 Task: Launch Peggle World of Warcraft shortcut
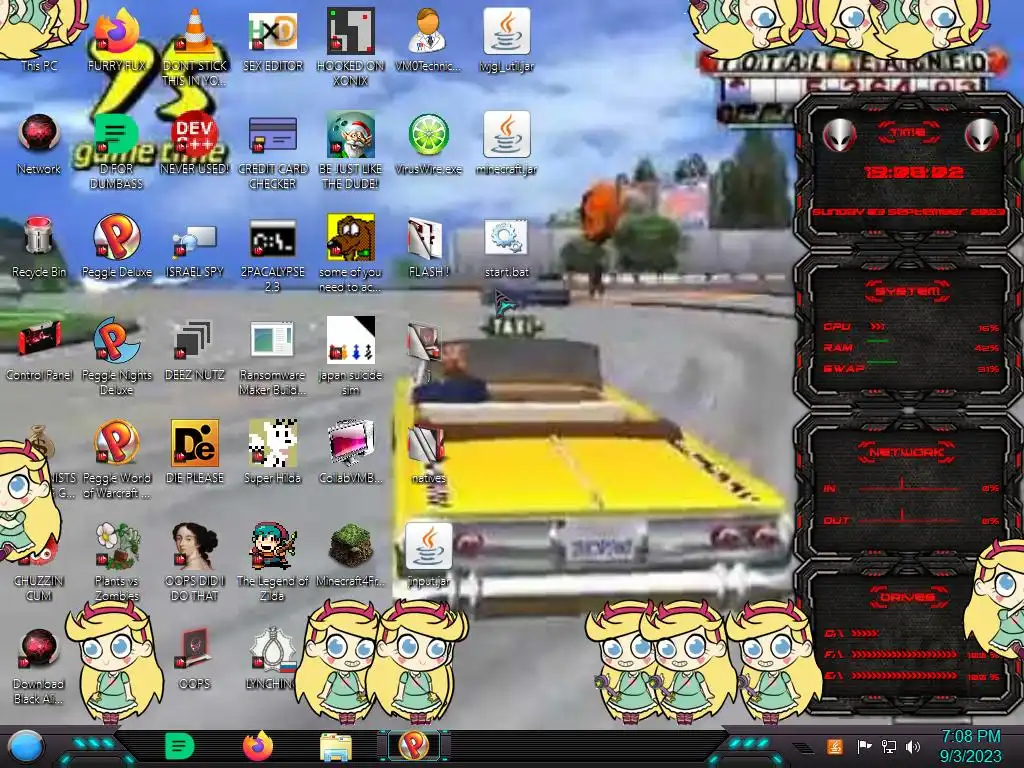pyautogui.click(x=116, y=460)
